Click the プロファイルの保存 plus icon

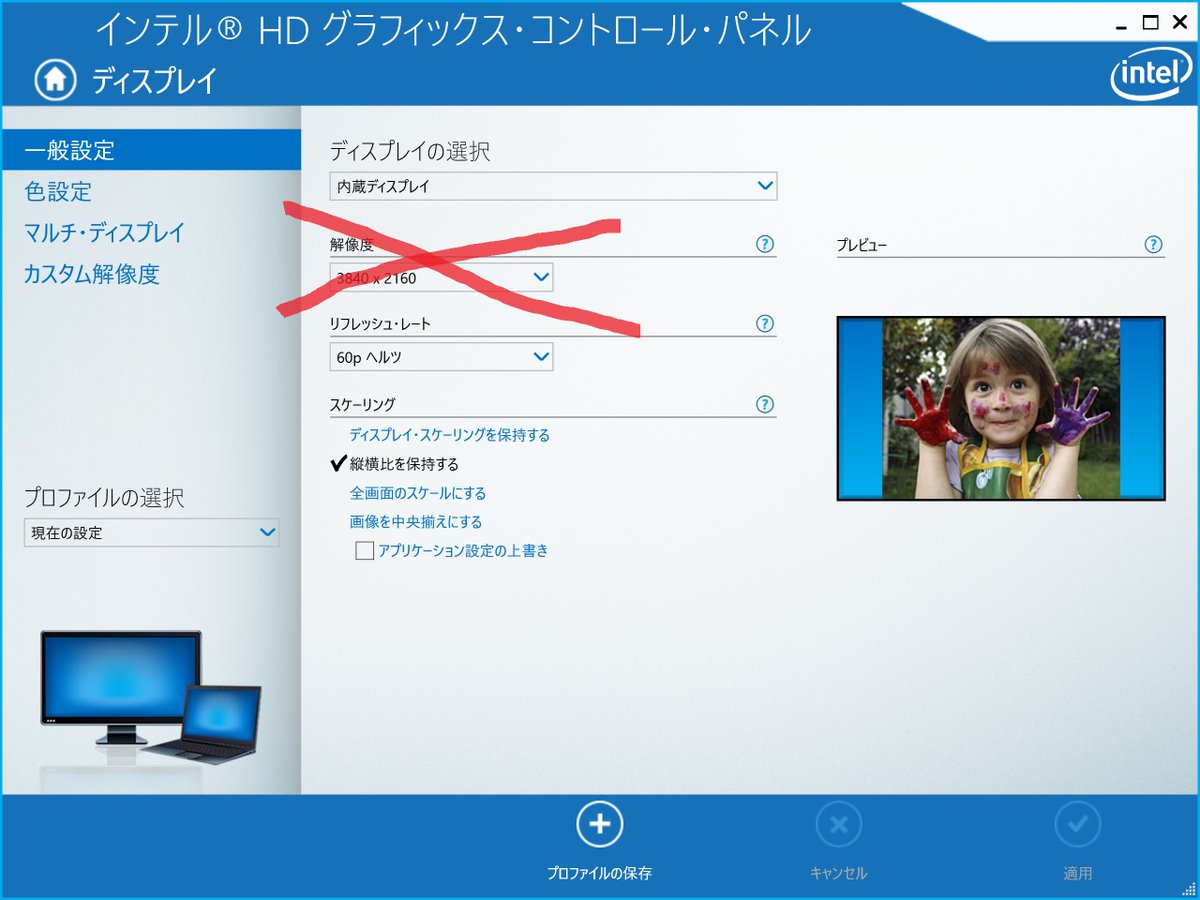click(599, 825)
